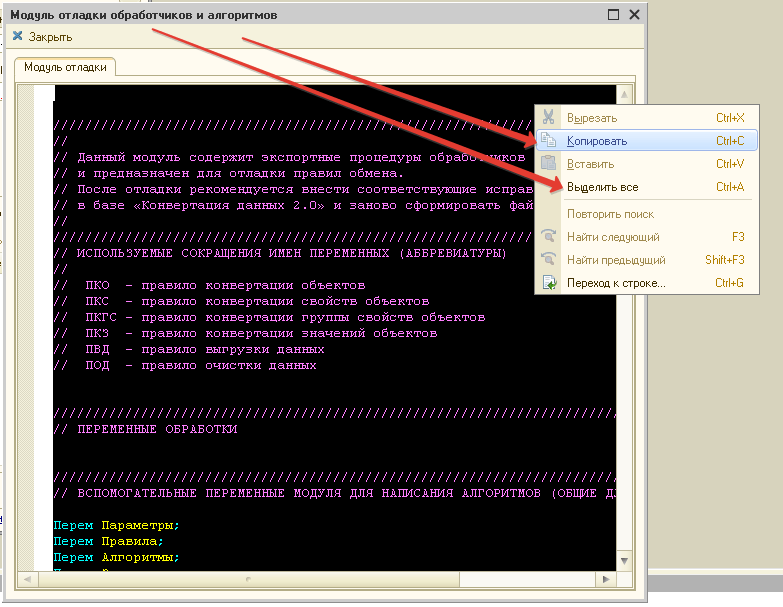Close the window using title bar X
The width and height of the screenshot is (783, 607).
coord(634,15)
